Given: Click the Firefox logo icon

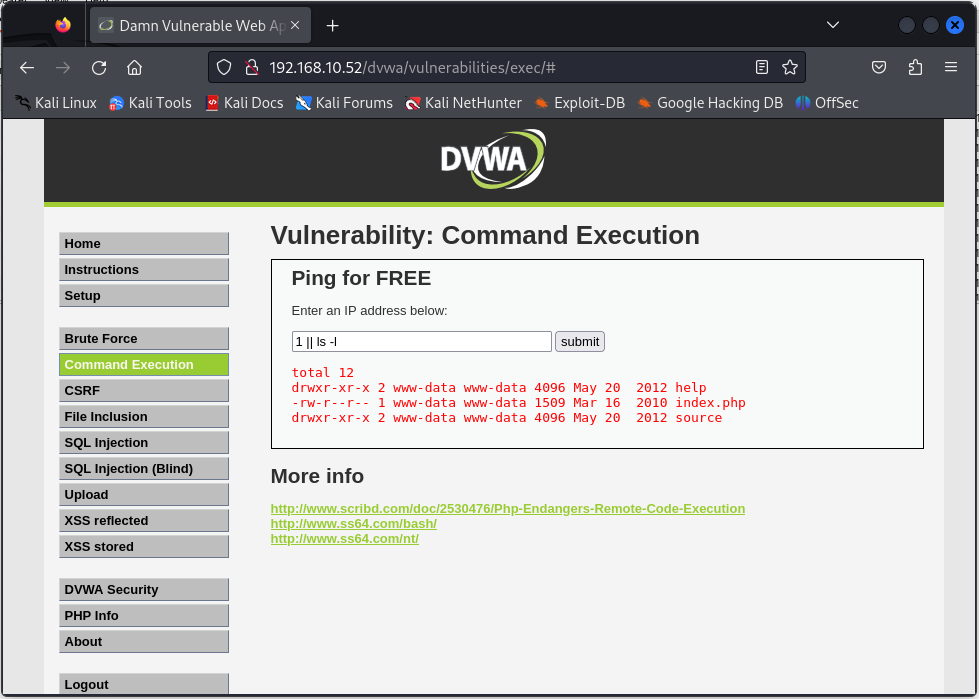Looking at the screenshot, I should 63,25.
